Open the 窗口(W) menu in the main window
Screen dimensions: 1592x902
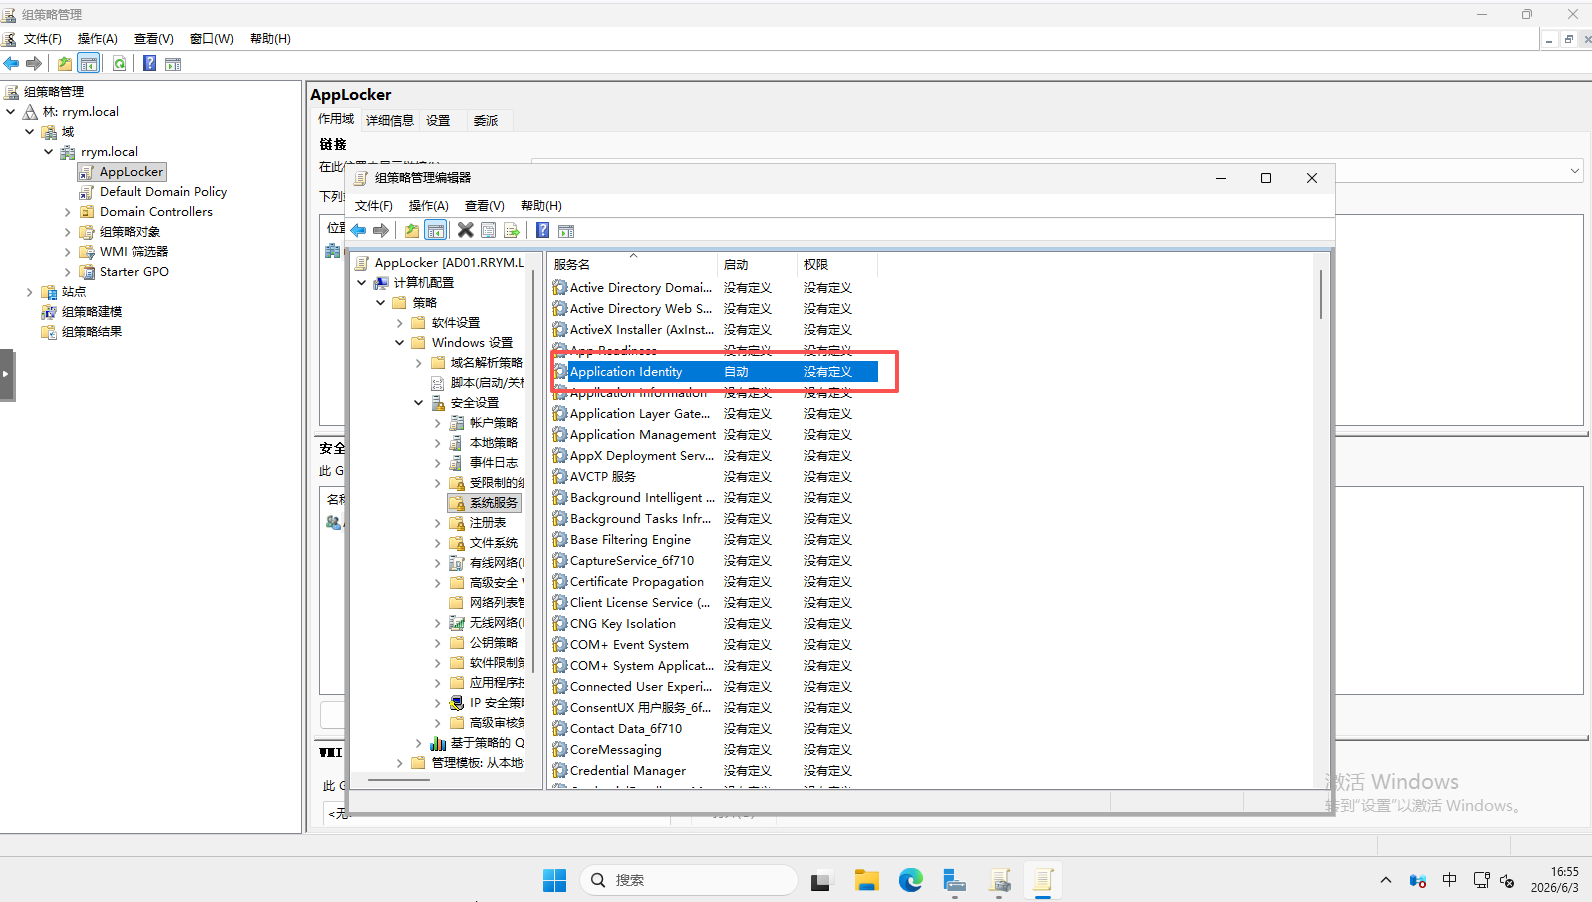[212, 39]
